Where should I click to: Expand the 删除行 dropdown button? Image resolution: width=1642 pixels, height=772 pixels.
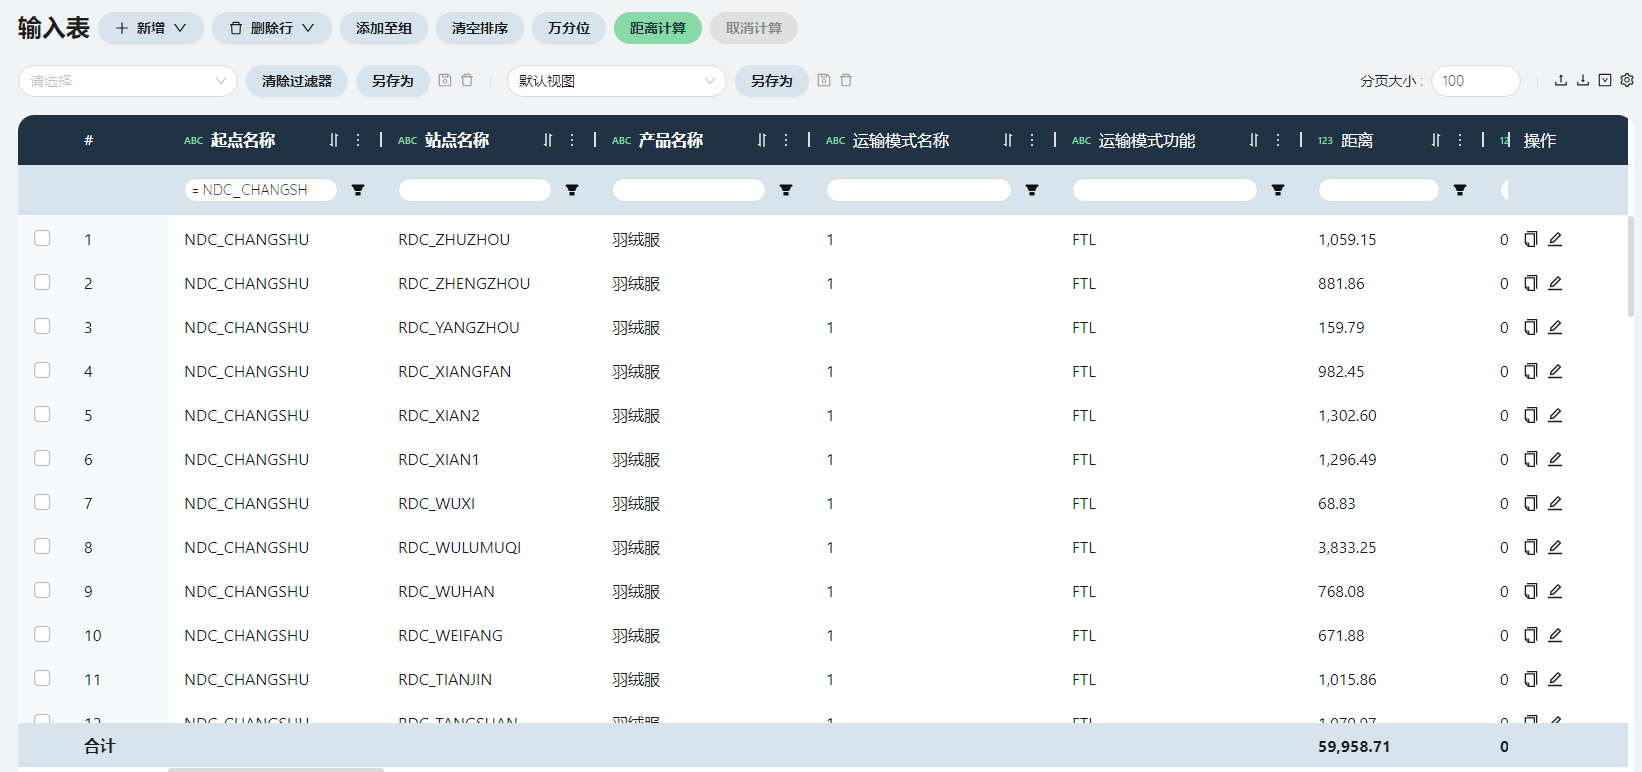[272, 28]
